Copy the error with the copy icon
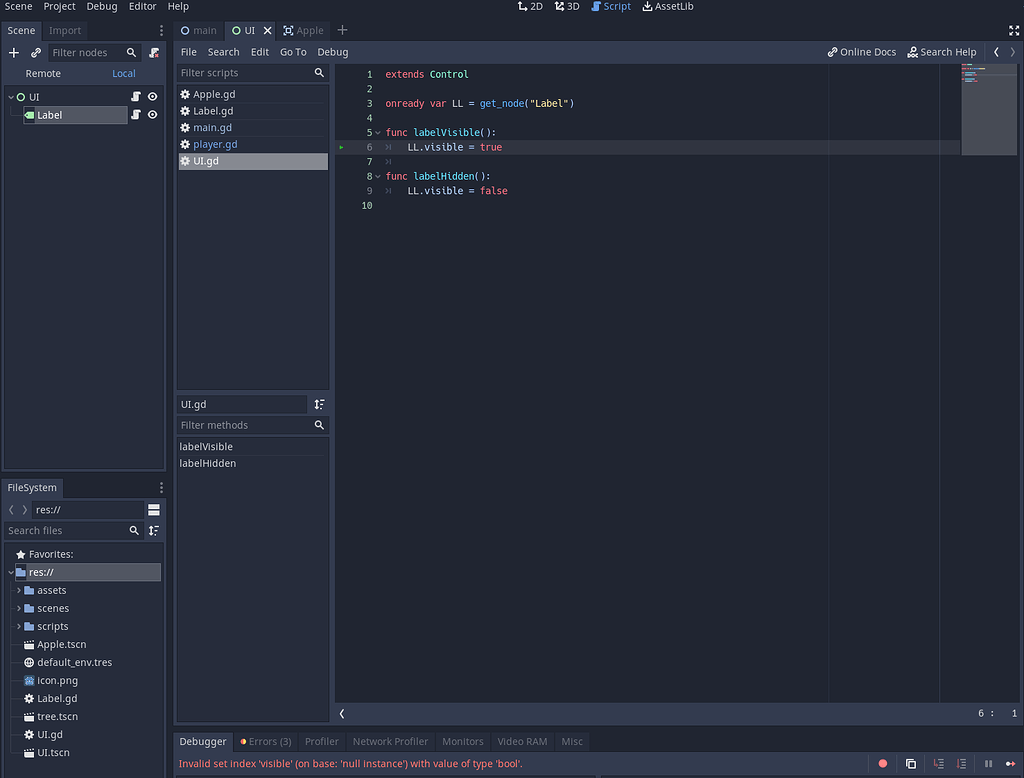This screenshot has width=1024, height=778. click(x=911, y=763)
